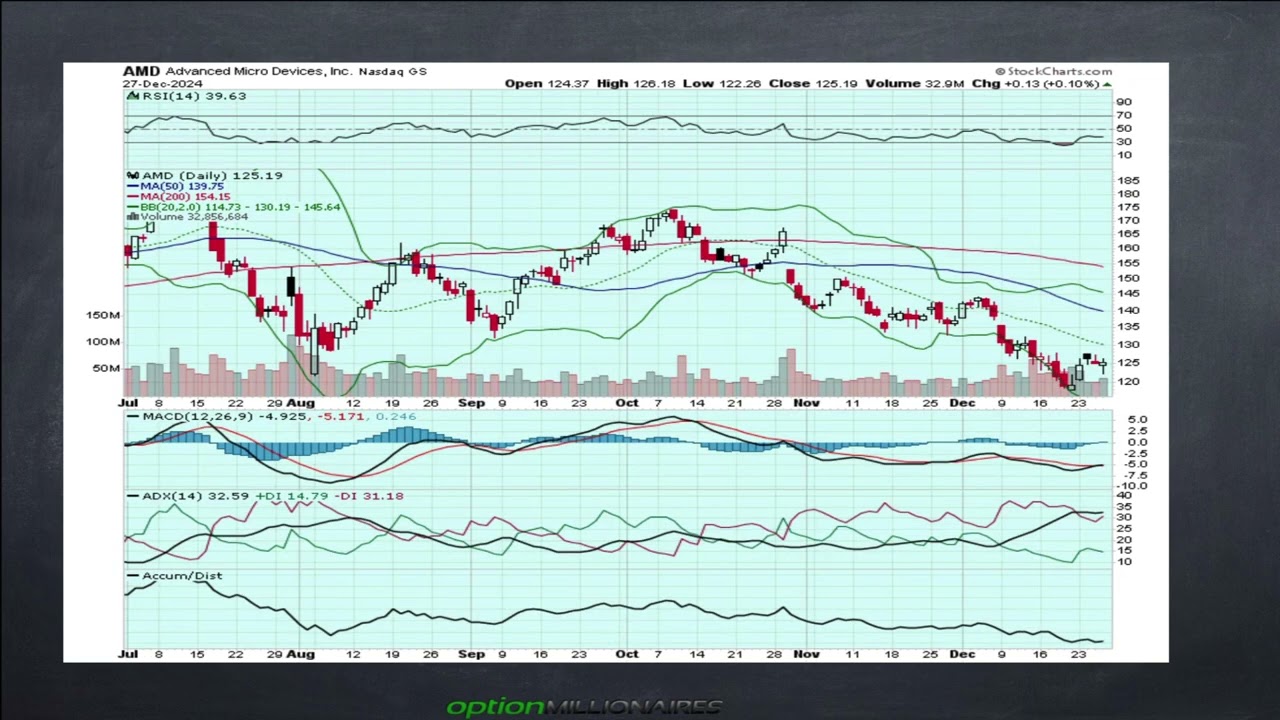Click the 'MA(50) 139.75' legend text
Screen dimensions: 1280x720
(x=182, y=186)
